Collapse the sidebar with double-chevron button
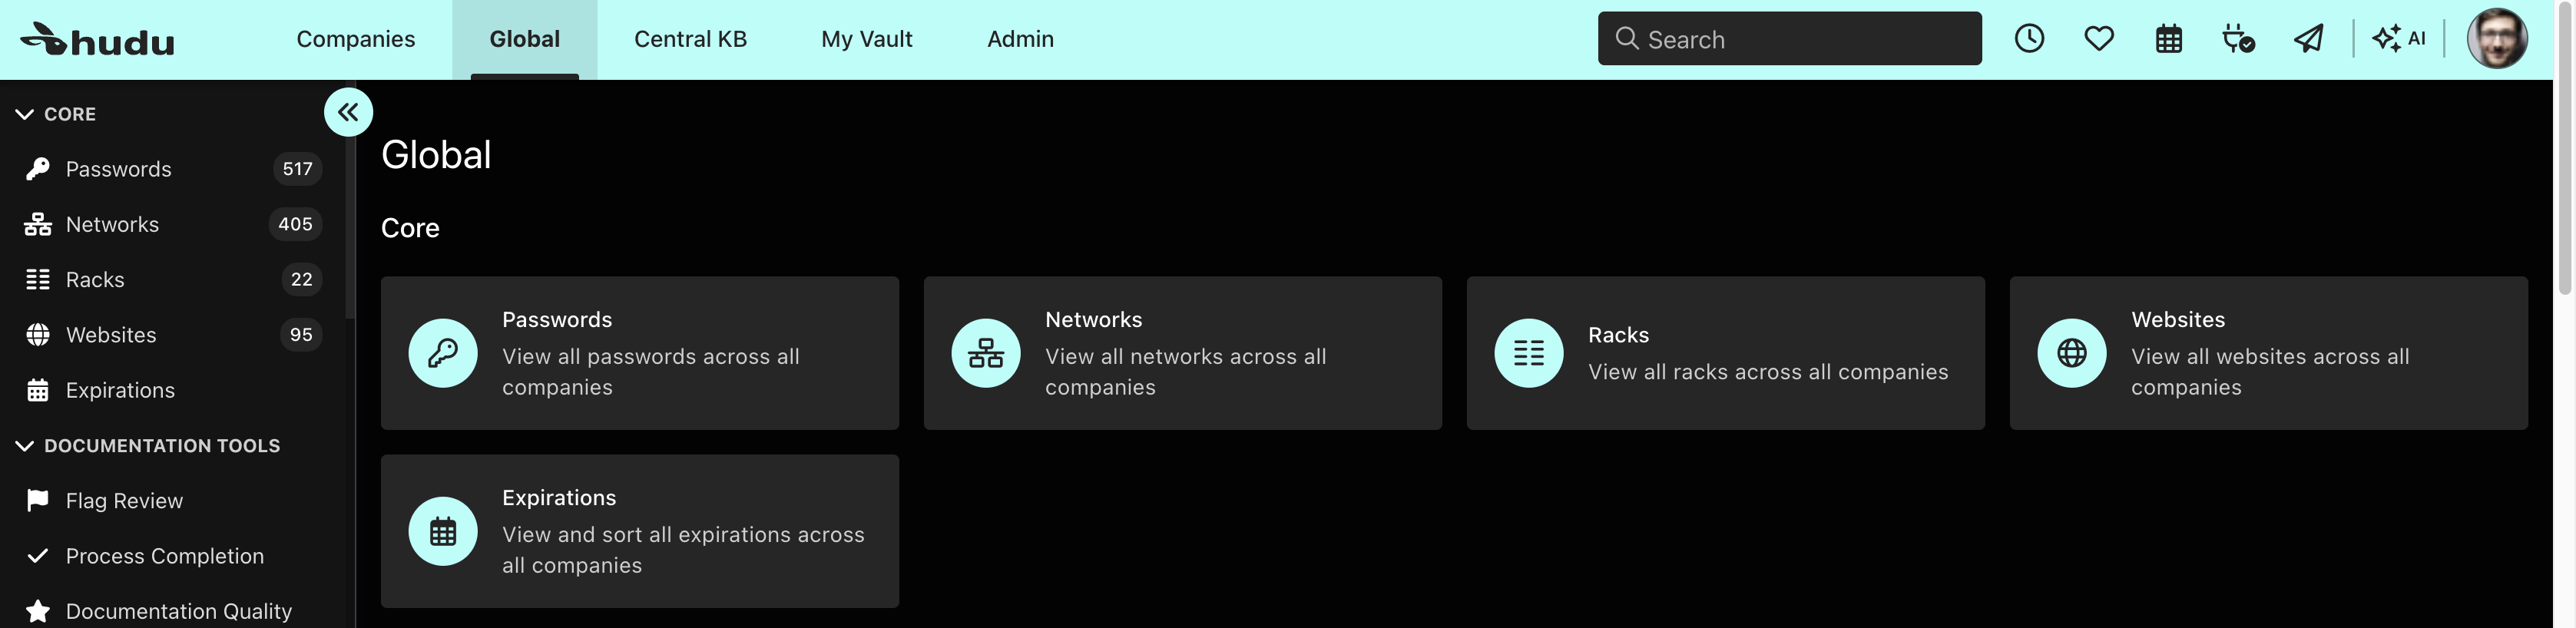 tap(348, 112)
